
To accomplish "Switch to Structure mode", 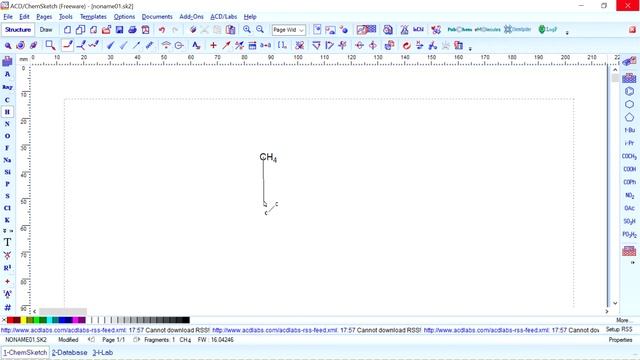I will [x=18, y=30].
